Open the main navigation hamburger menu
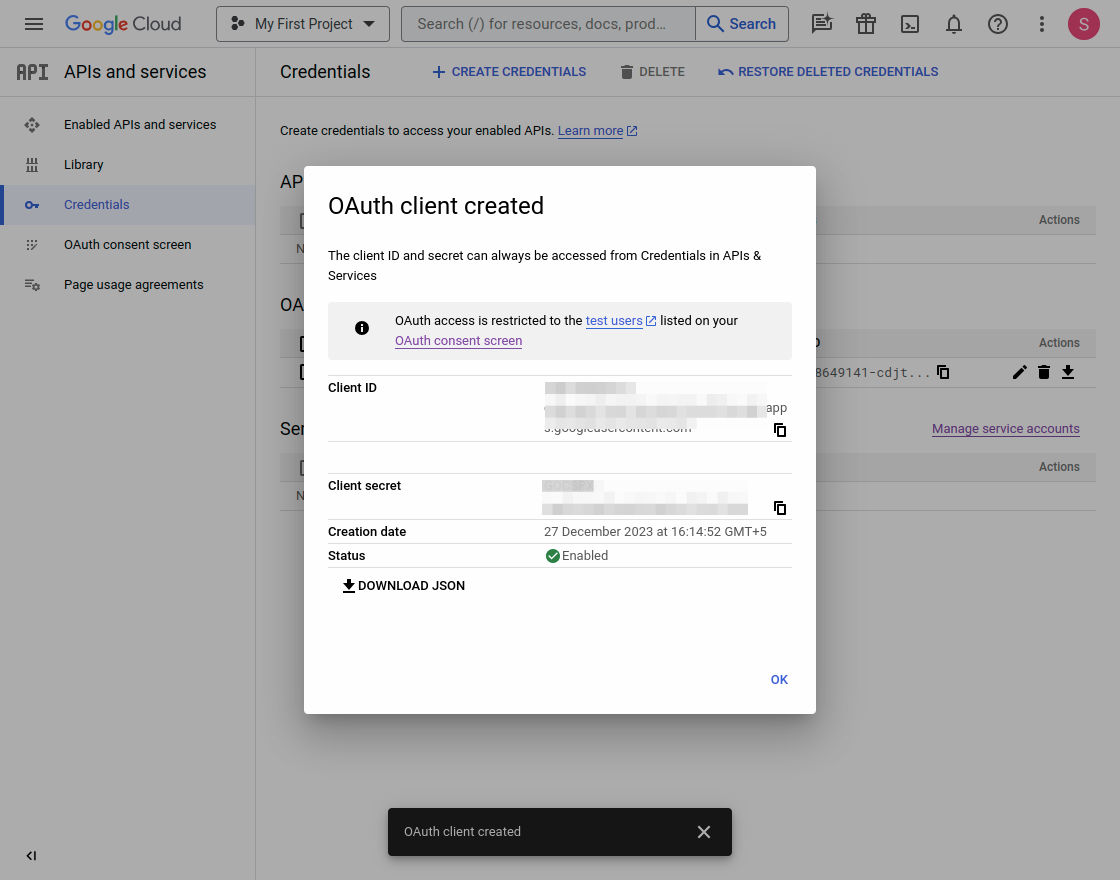 tap(34, 24)
